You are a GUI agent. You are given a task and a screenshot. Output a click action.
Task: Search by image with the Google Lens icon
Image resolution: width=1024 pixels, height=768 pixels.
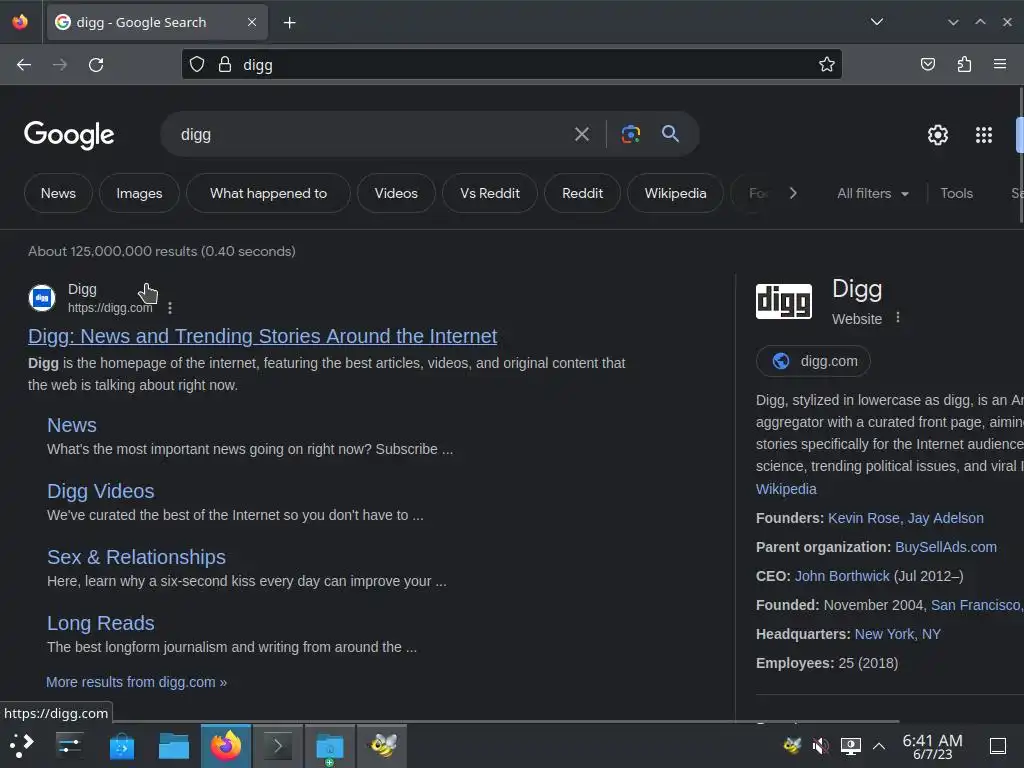[630, 135]
